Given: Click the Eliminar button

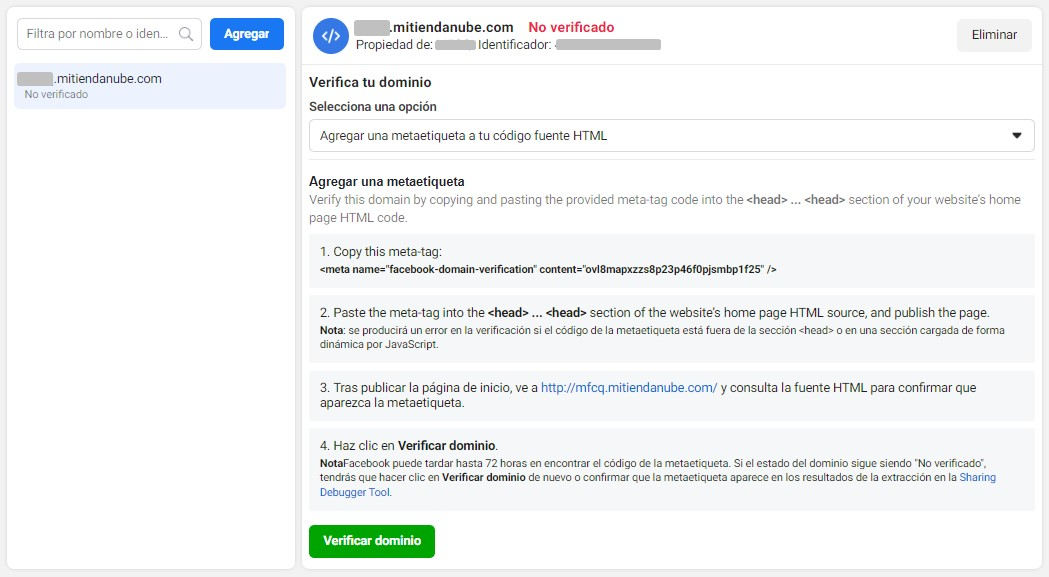Looking at the screenshot, I should (x=994, y=35).
